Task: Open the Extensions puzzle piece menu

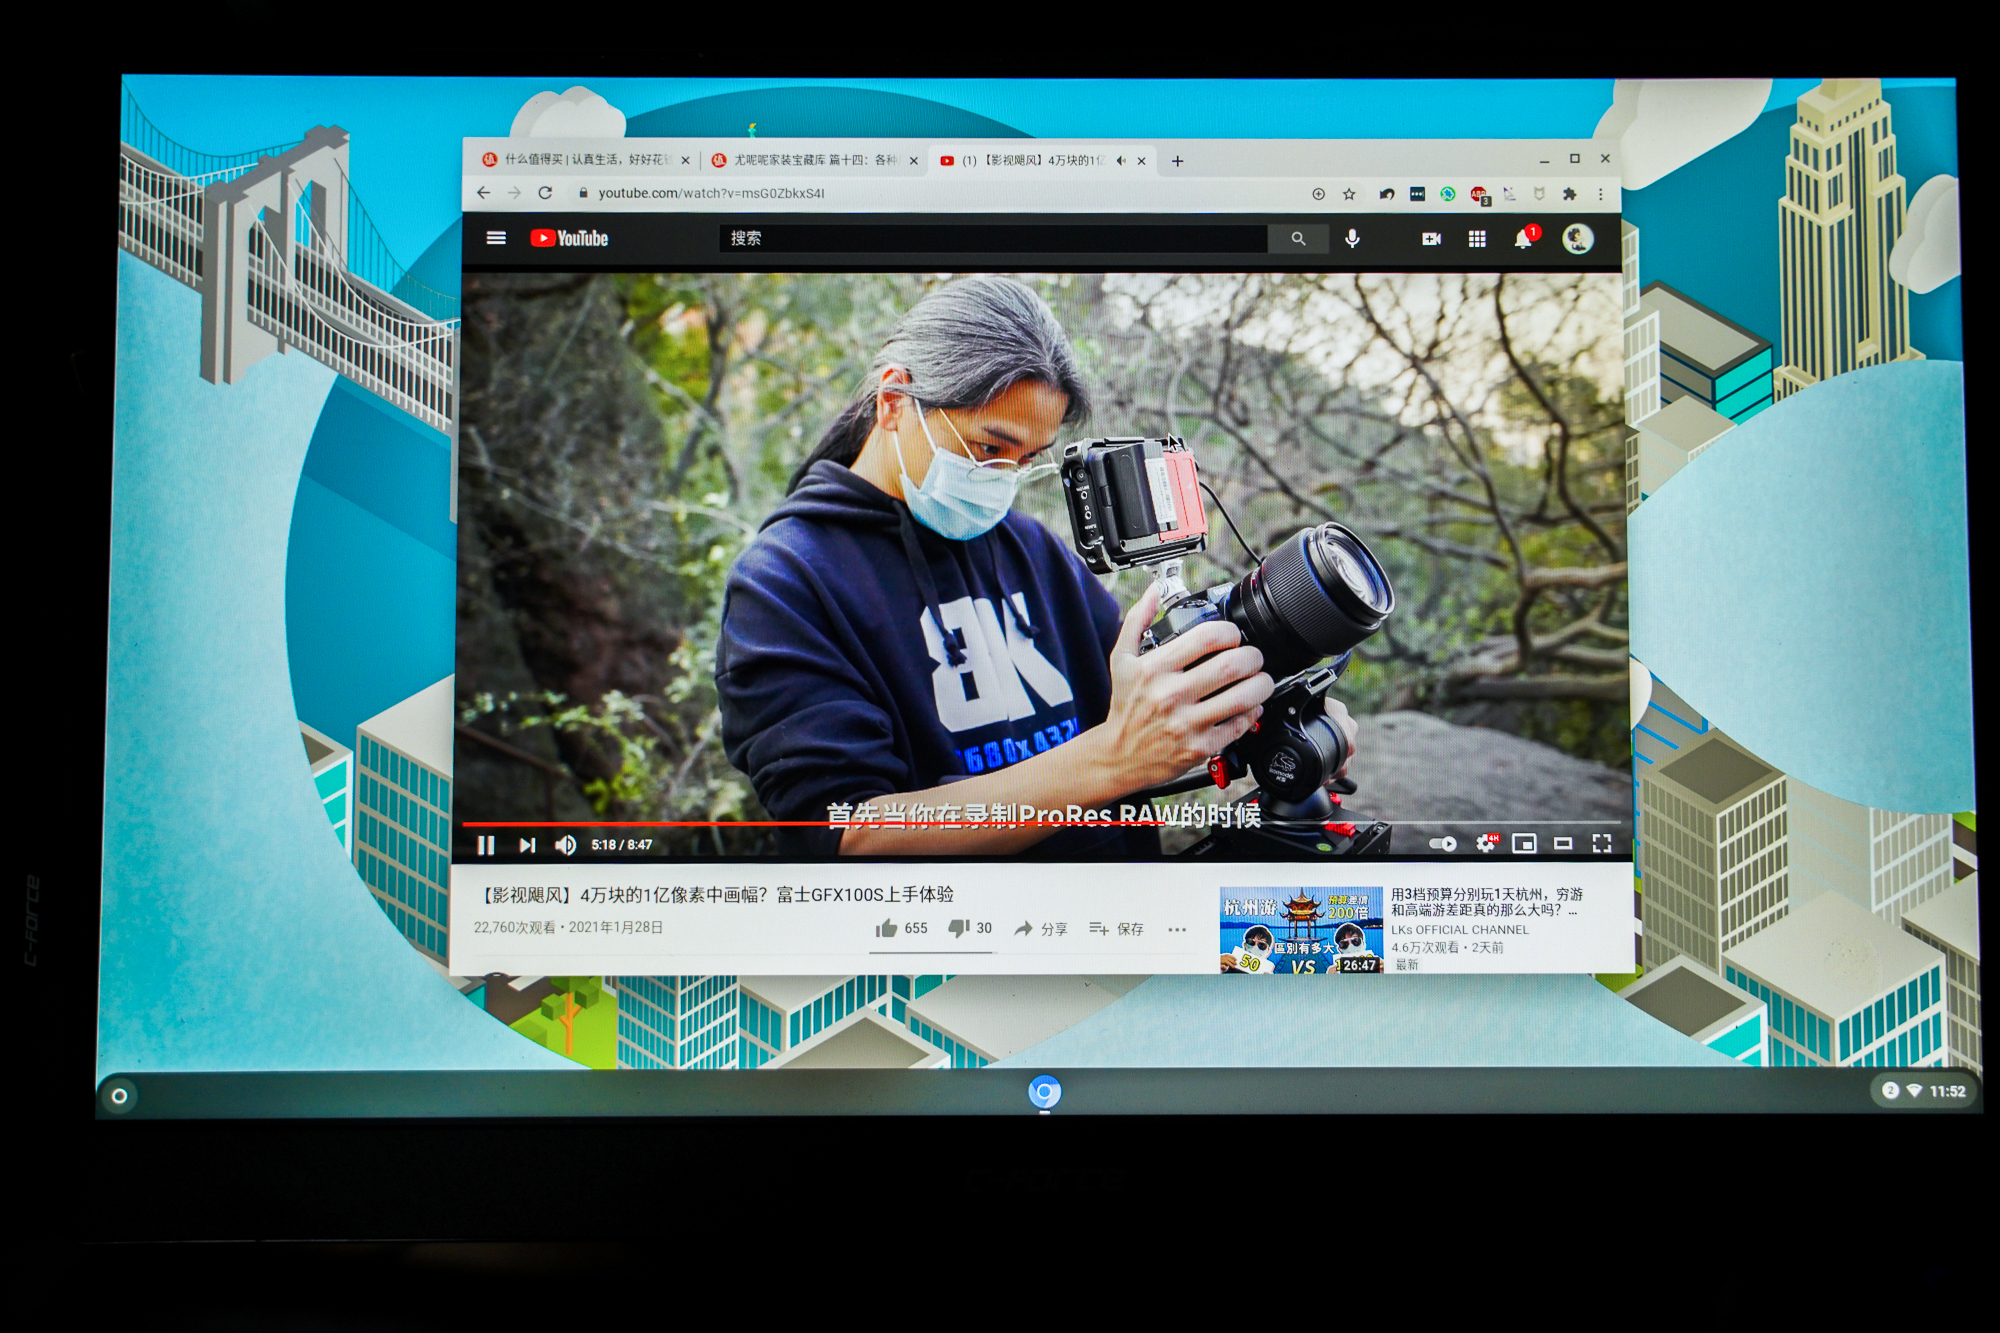Action: [x=1569, y=194]
